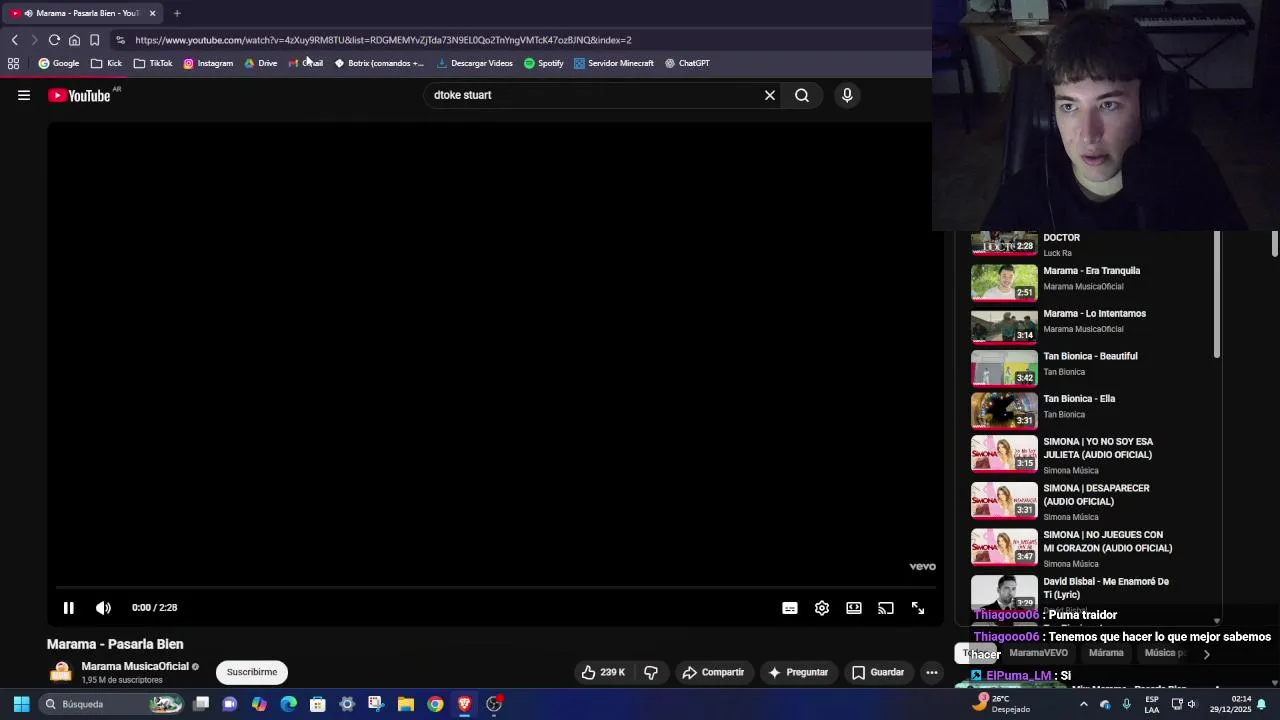Click the URL address bar
The height and width of the screenshot is (720, 1280).
pyautogui.click(x=520, y=40)
